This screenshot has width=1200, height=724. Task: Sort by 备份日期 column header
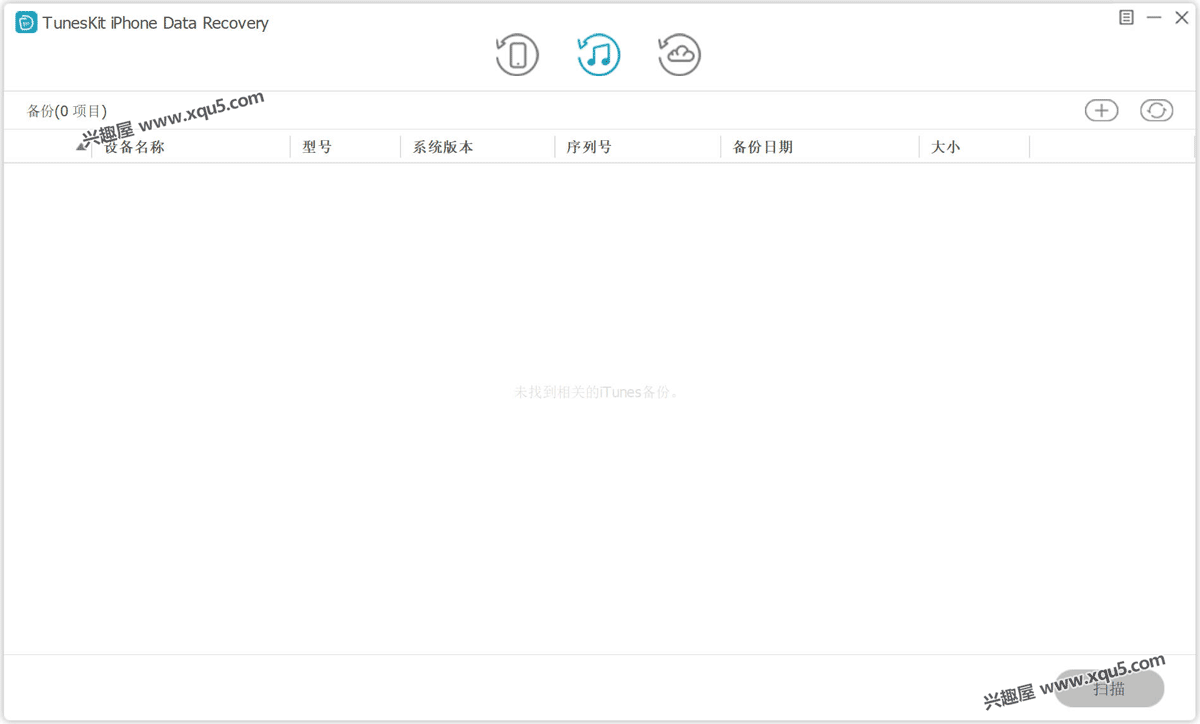tap(819, 147)
